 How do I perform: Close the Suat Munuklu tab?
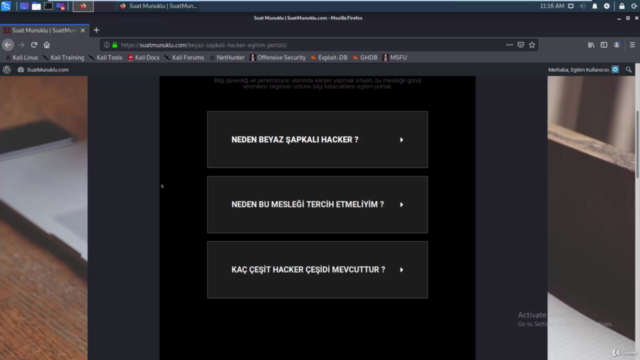point(83,31)
